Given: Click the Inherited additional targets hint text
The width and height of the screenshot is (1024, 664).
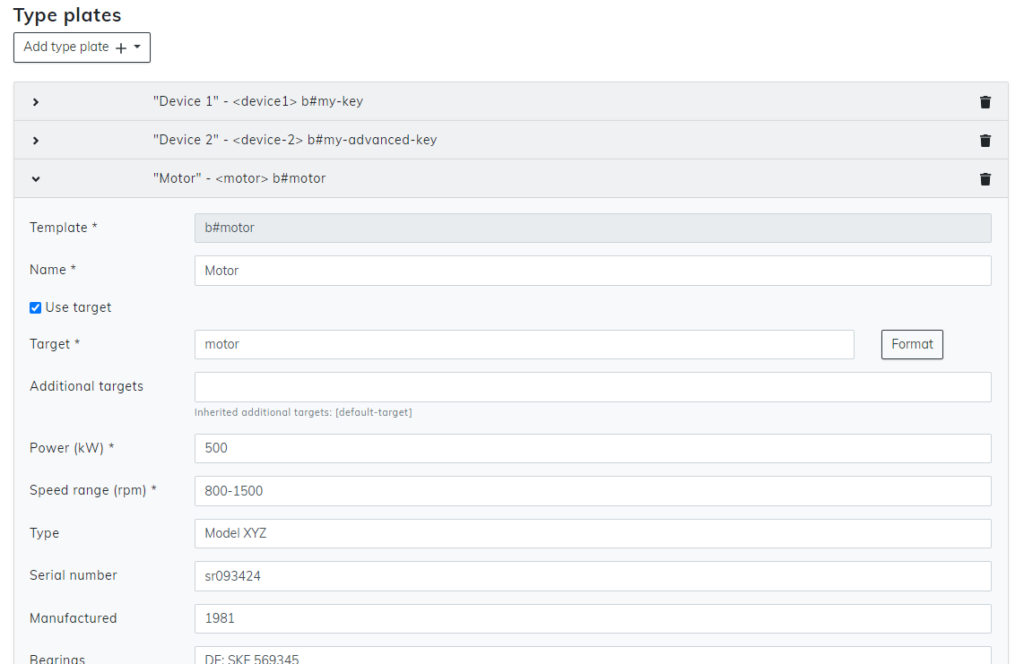Looking at the screenshot, I should pyautogui.click(x=303, y=413).
